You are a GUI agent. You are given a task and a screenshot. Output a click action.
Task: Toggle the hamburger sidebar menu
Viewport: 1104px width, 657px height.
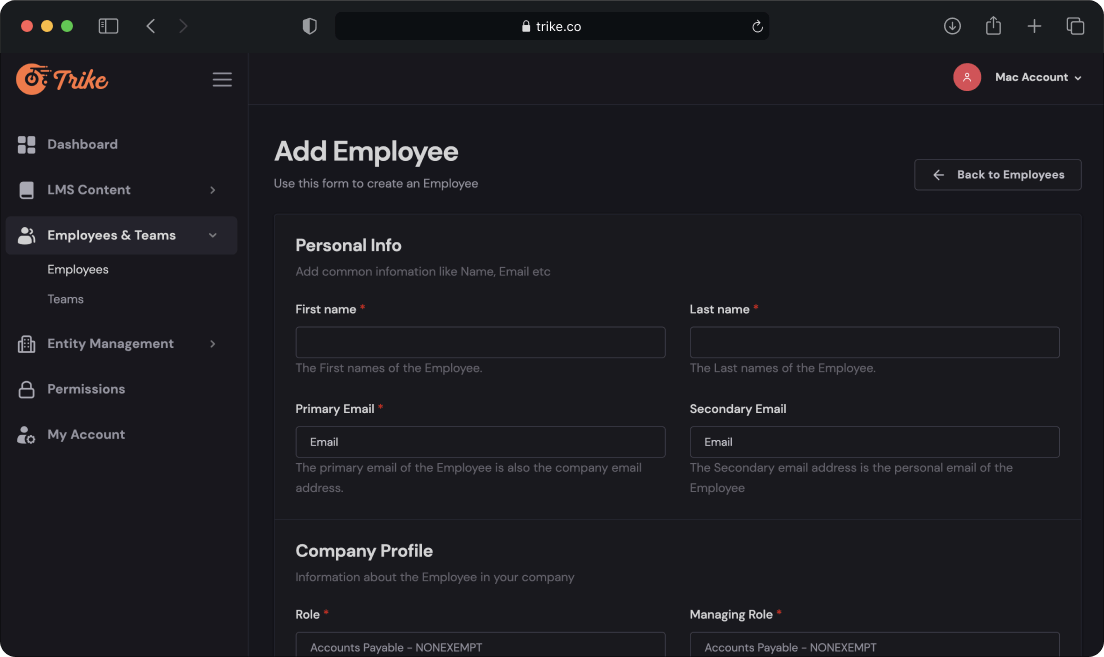point(222,80)
